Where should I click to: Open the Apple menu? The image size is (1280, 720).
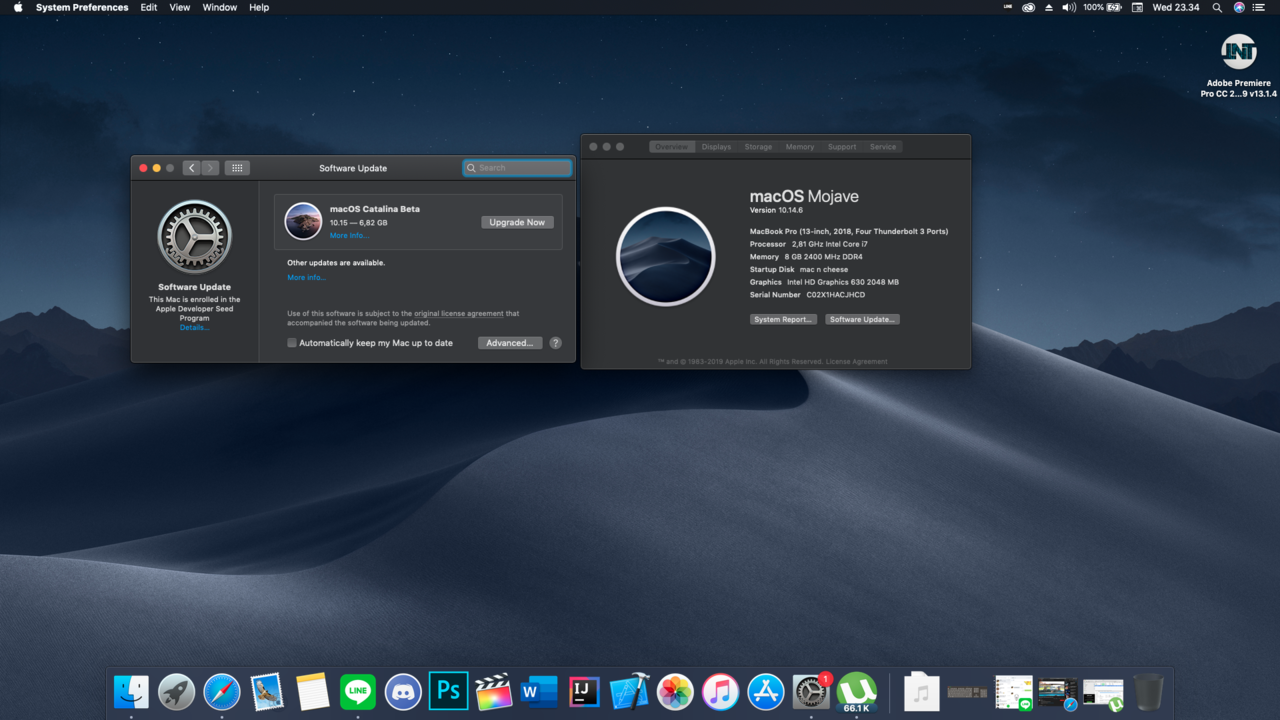click(18, 7)
